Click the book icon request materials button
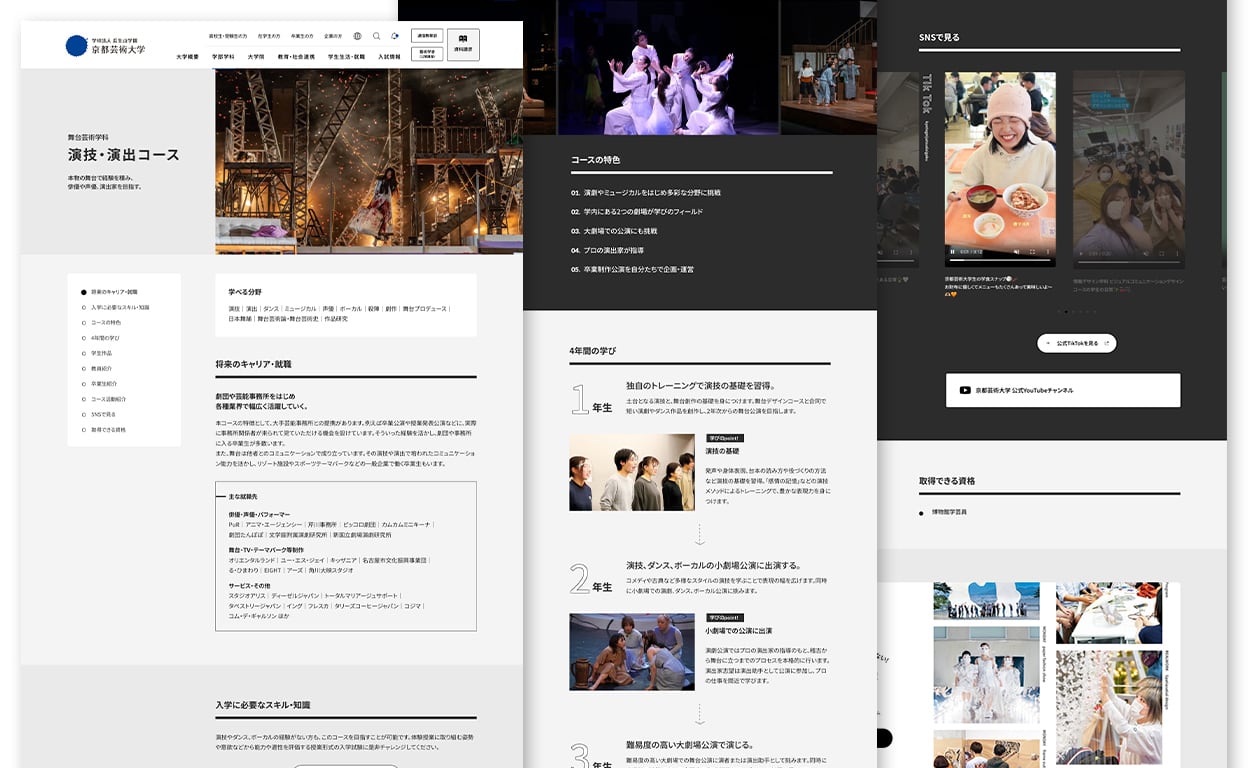1248x768 pixels. tap(463, 44)
